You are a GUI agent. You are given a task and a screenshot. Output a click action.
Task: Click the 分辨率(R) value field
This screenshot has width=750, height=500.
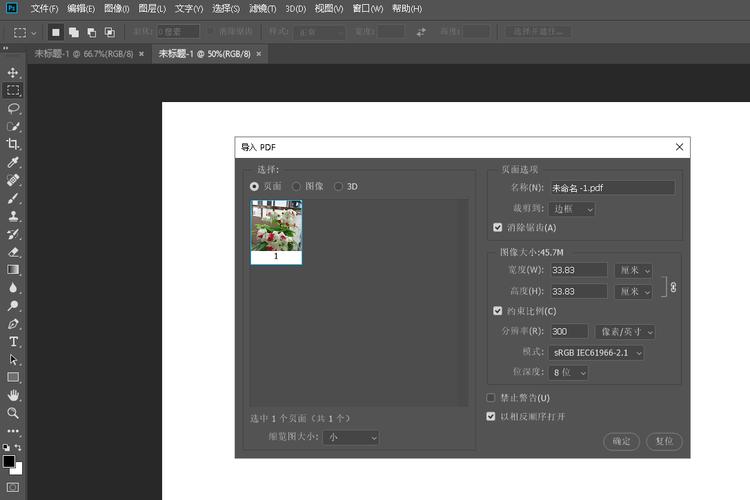[569, 332]
